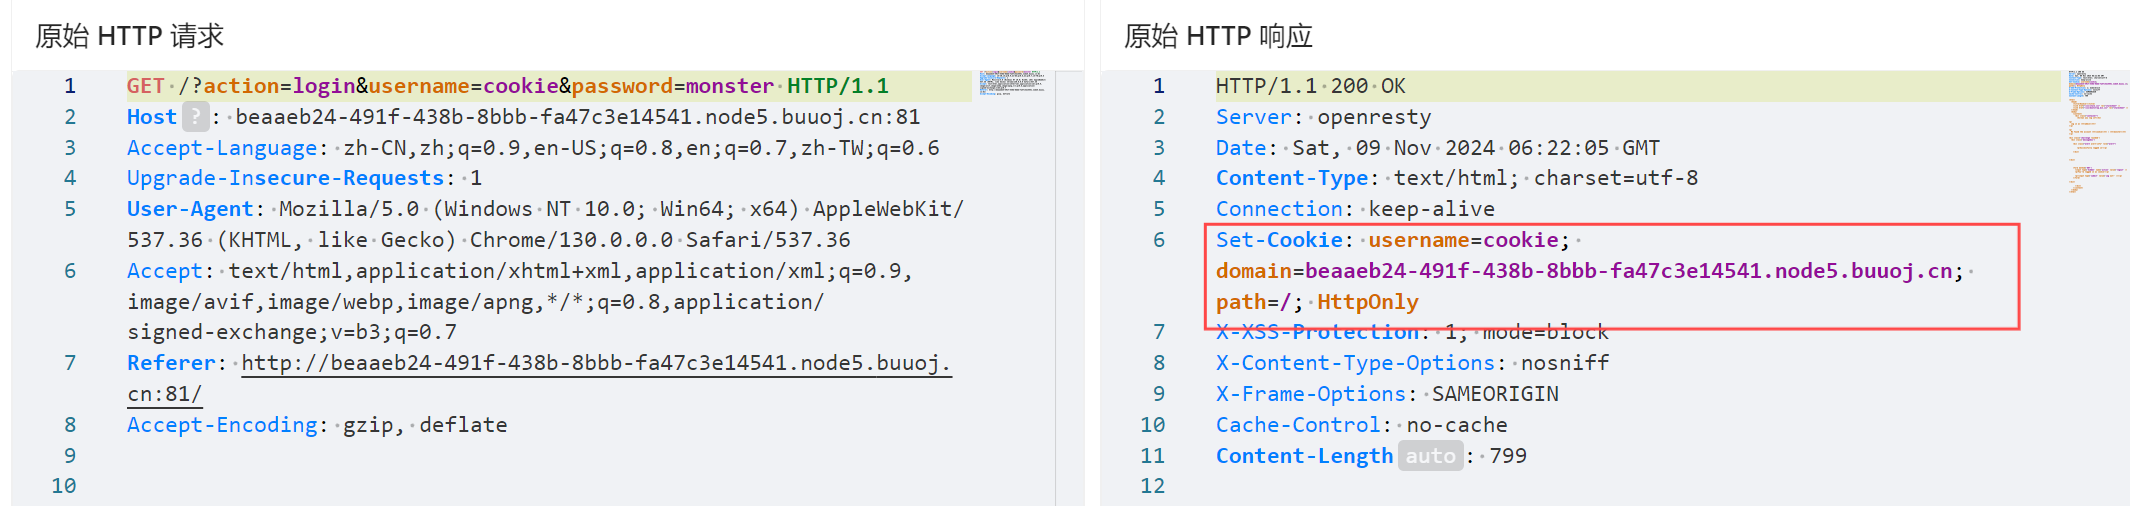The image size is (2130, 506).
Task: Click the User-Agent header name
Action: [190, 209]
